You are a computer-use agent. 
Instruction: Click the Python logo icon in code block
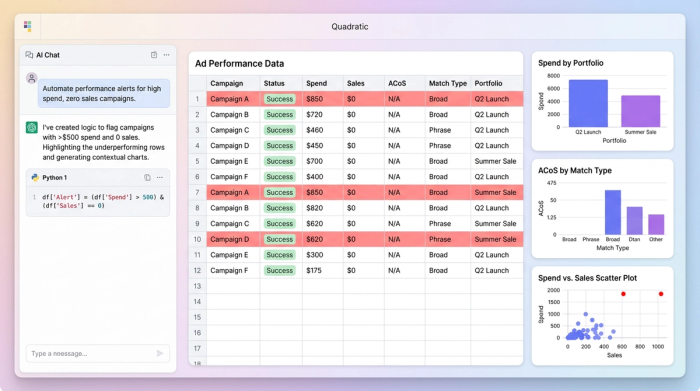click(35, 178)
